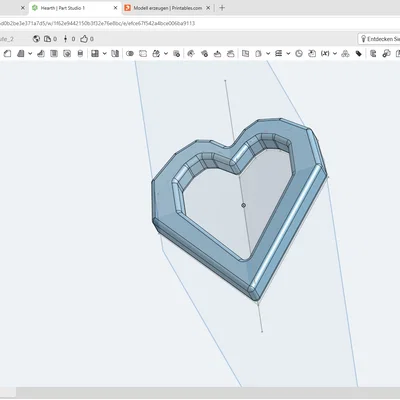Click the Hole tool icon
This screenshot has width=400, height=400.
(80, 53)
